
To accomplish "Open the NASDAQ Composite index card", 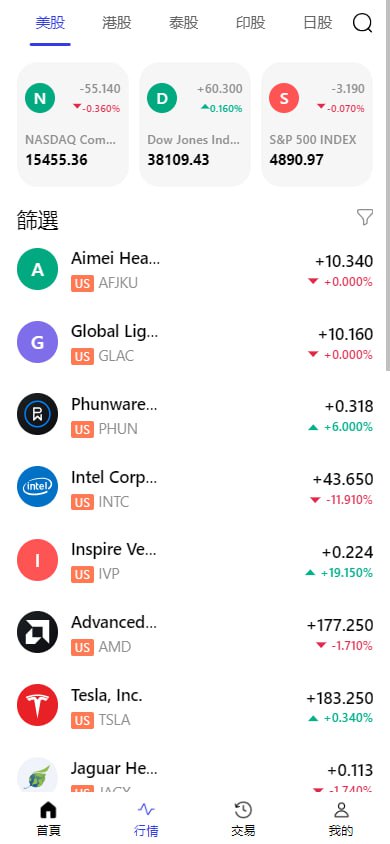I will (x=73, y=124).
